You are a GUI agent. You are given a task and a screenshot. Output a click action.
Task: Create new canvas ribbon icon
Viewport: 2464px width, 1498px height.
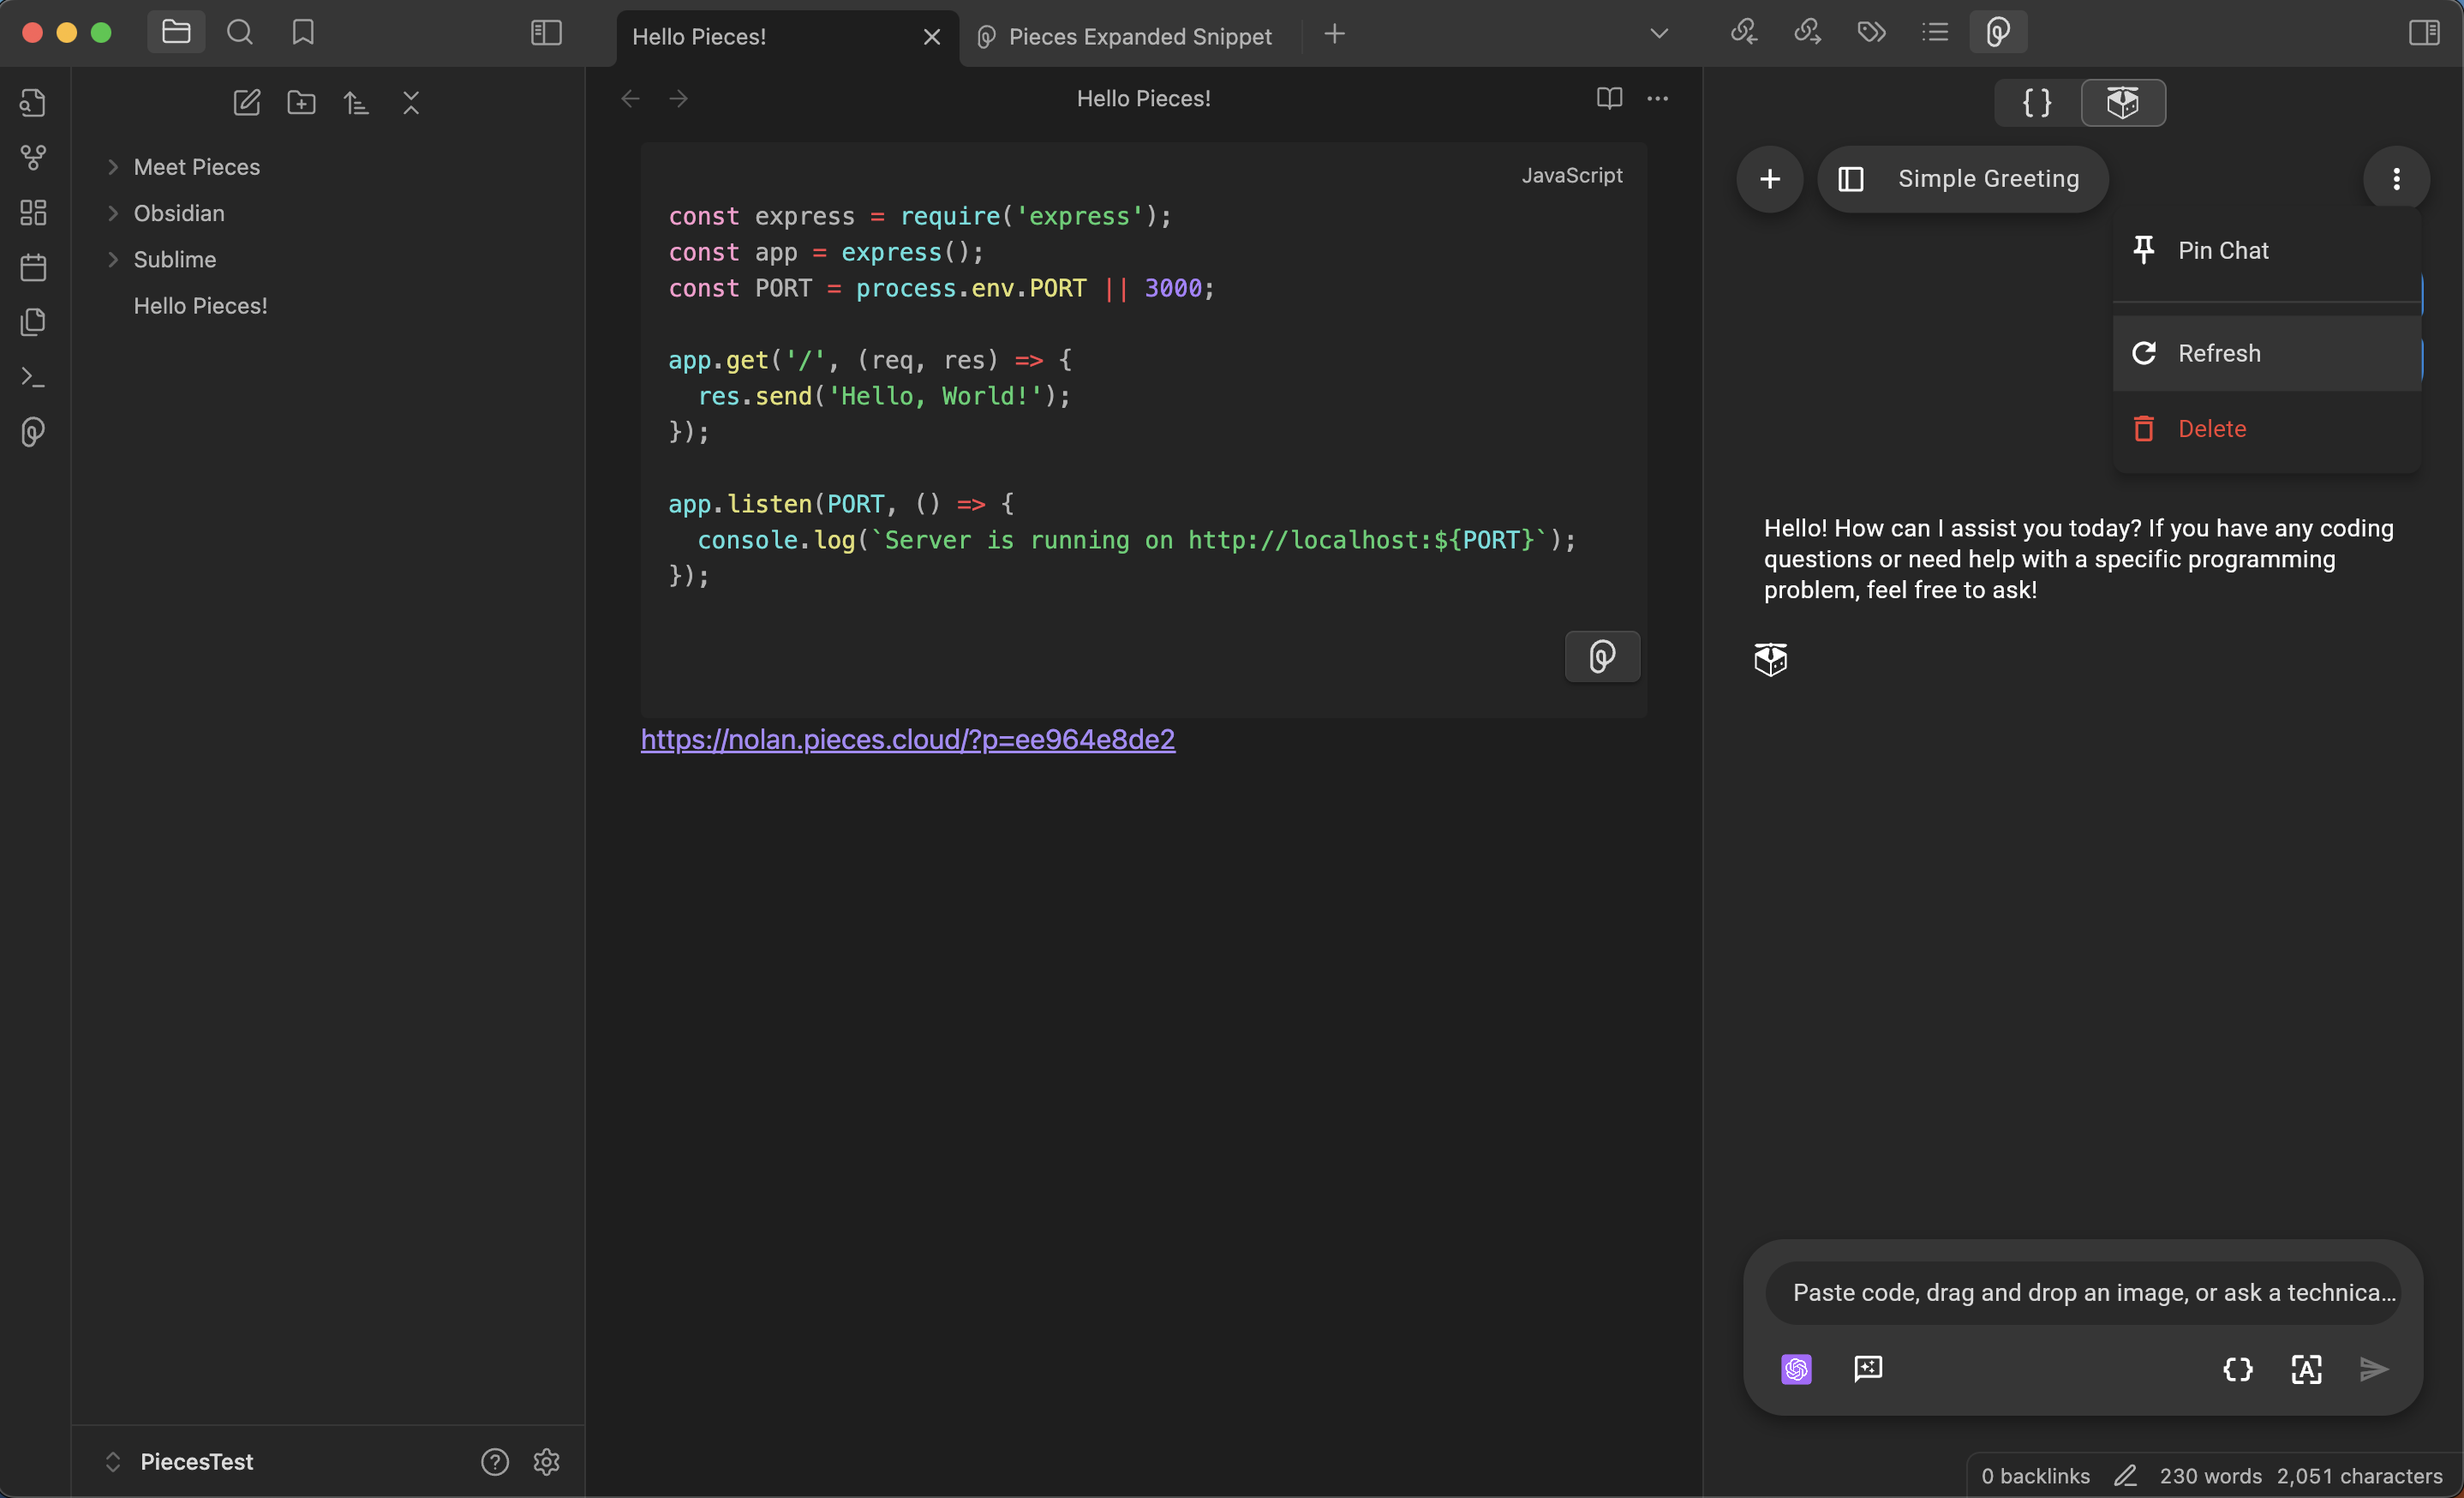pyautogui.click(x=33, y=212)
